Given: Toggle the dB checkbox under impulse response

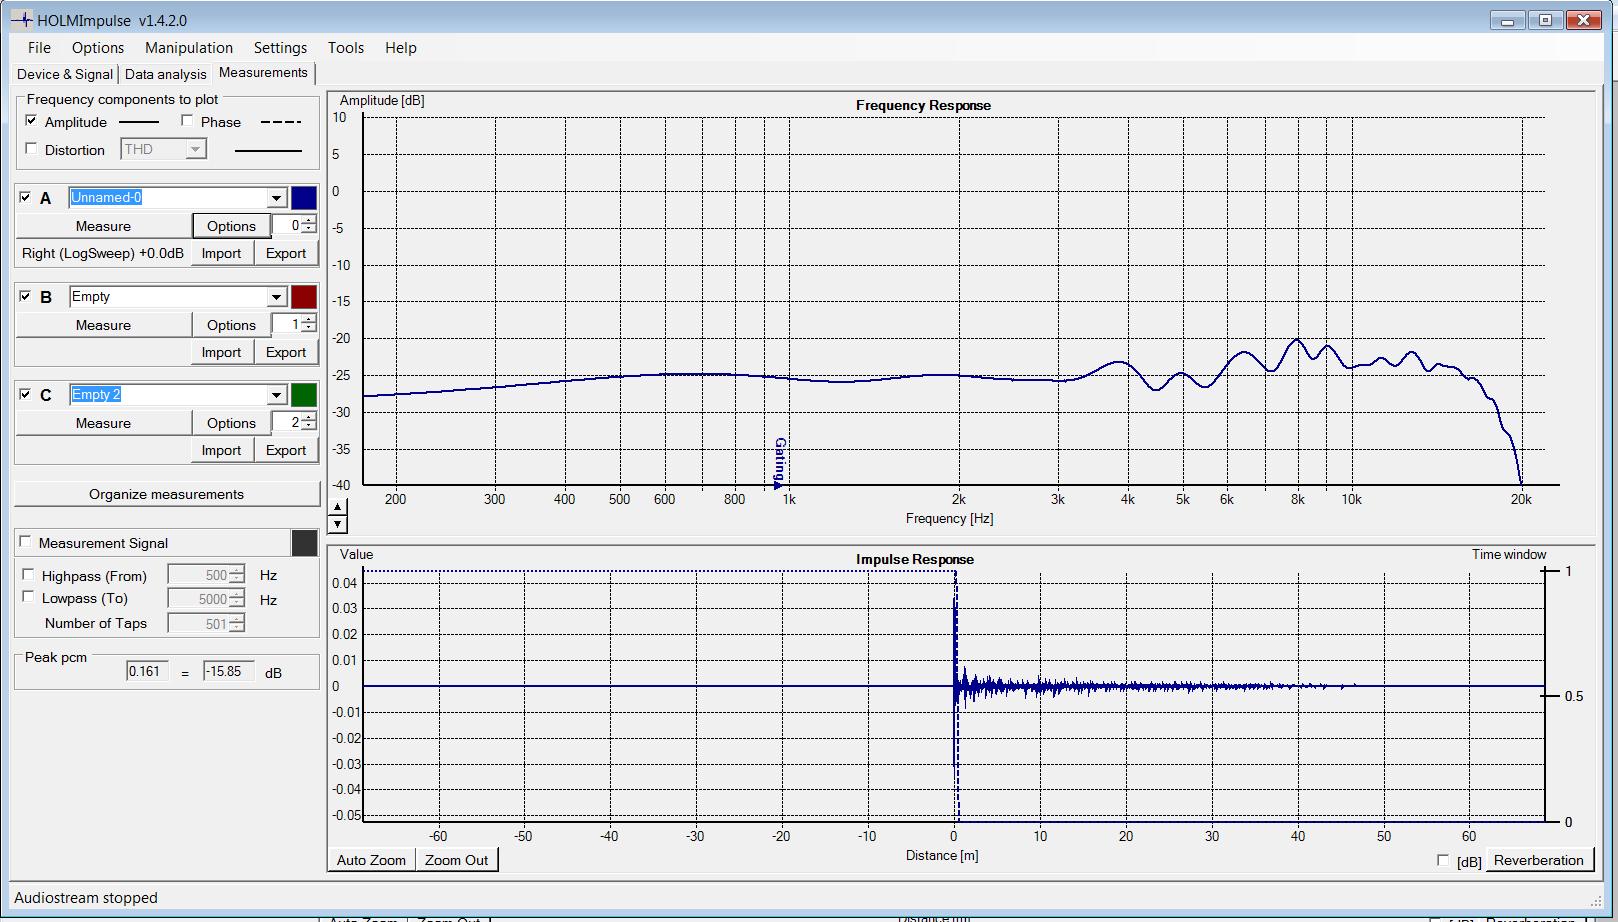Looking at the screenshot, I should (1443, 860).
